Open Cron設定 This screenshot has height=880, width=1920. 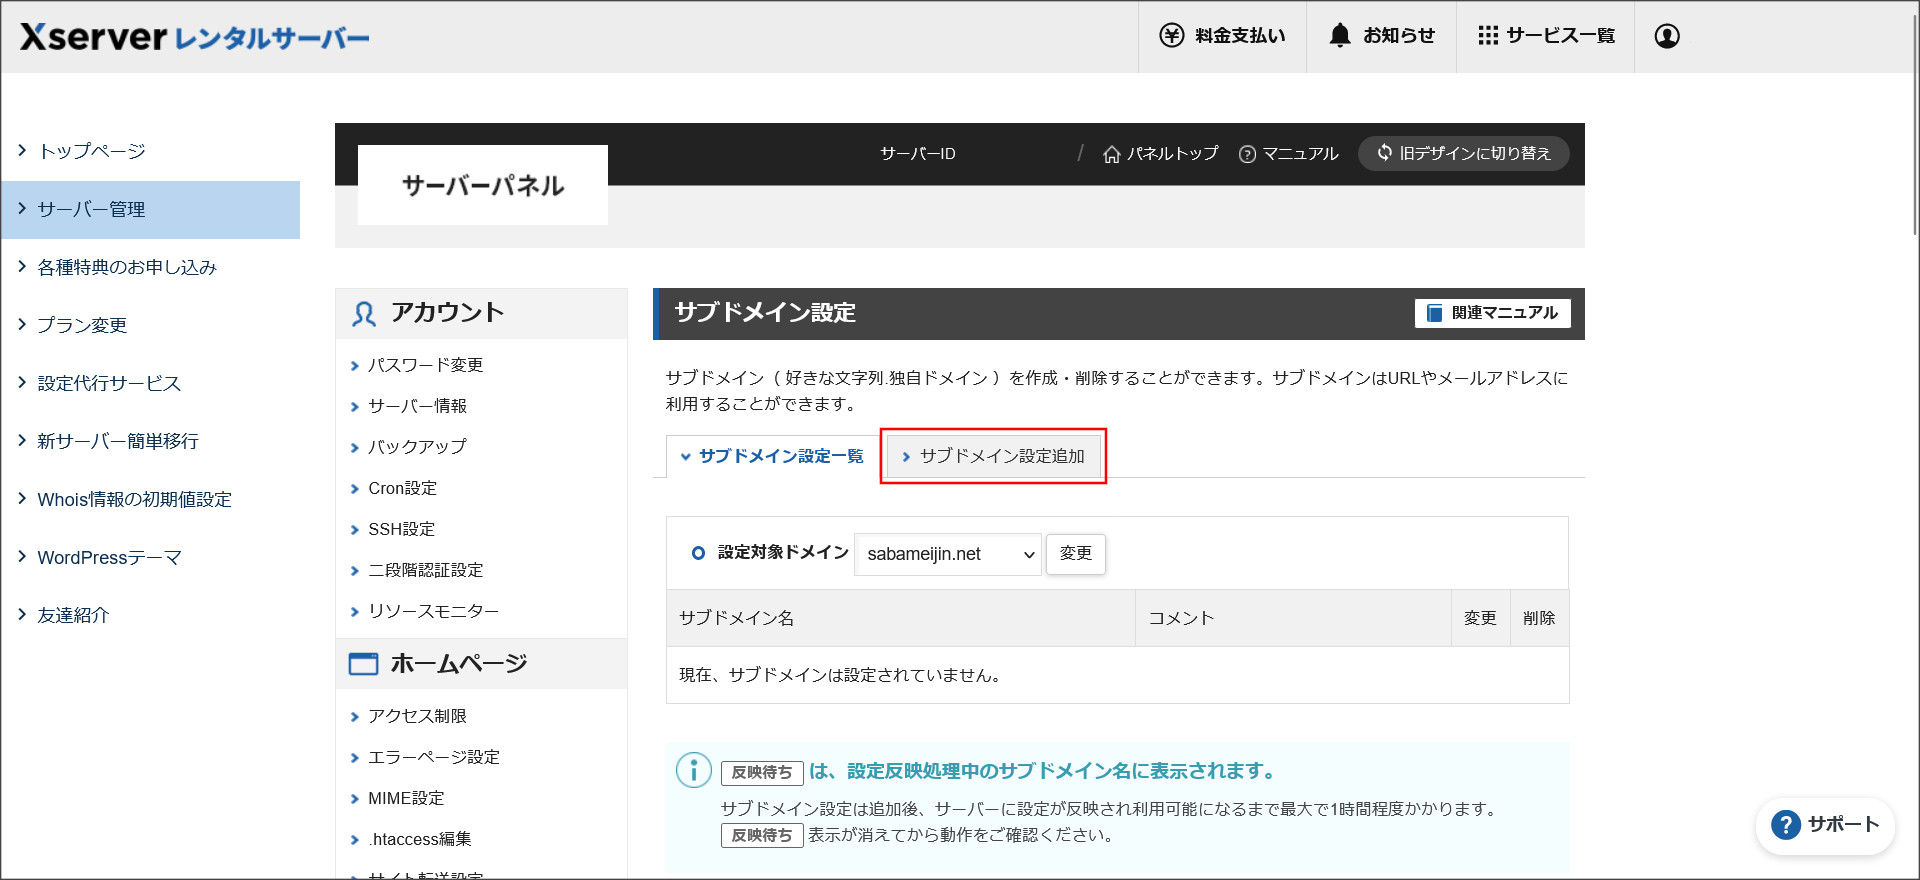403,488
